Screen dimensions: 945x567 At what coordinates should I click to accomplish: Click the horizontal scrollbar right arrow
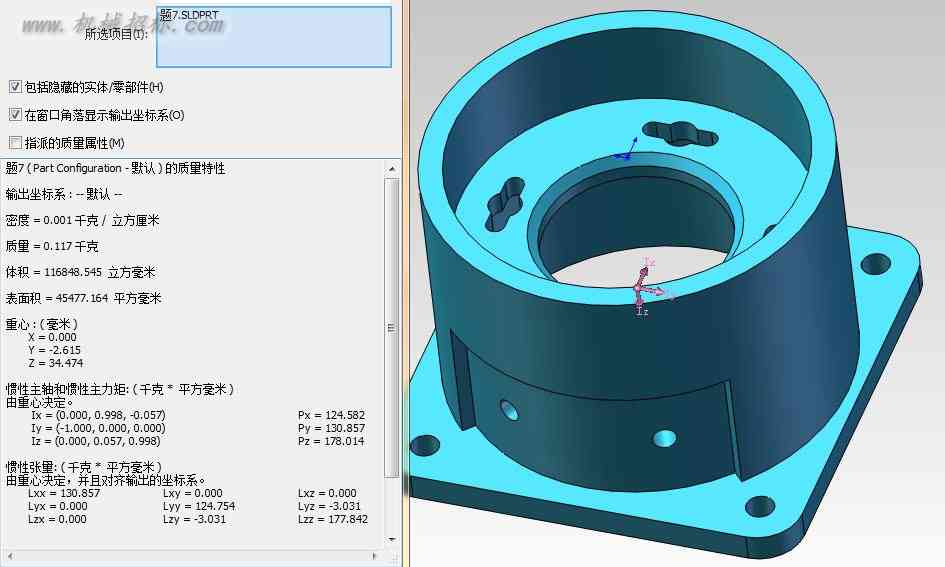tap(375, 556)
